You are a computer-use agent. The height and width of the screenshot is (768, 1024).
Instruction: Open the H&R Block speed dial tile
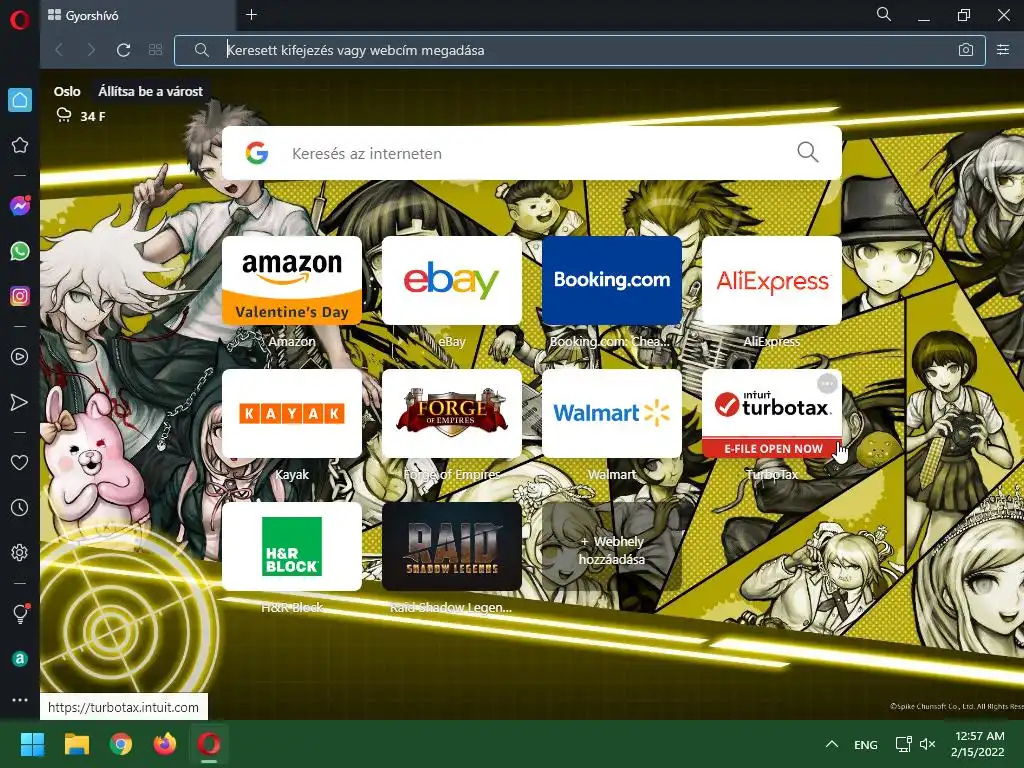point(292,547)
